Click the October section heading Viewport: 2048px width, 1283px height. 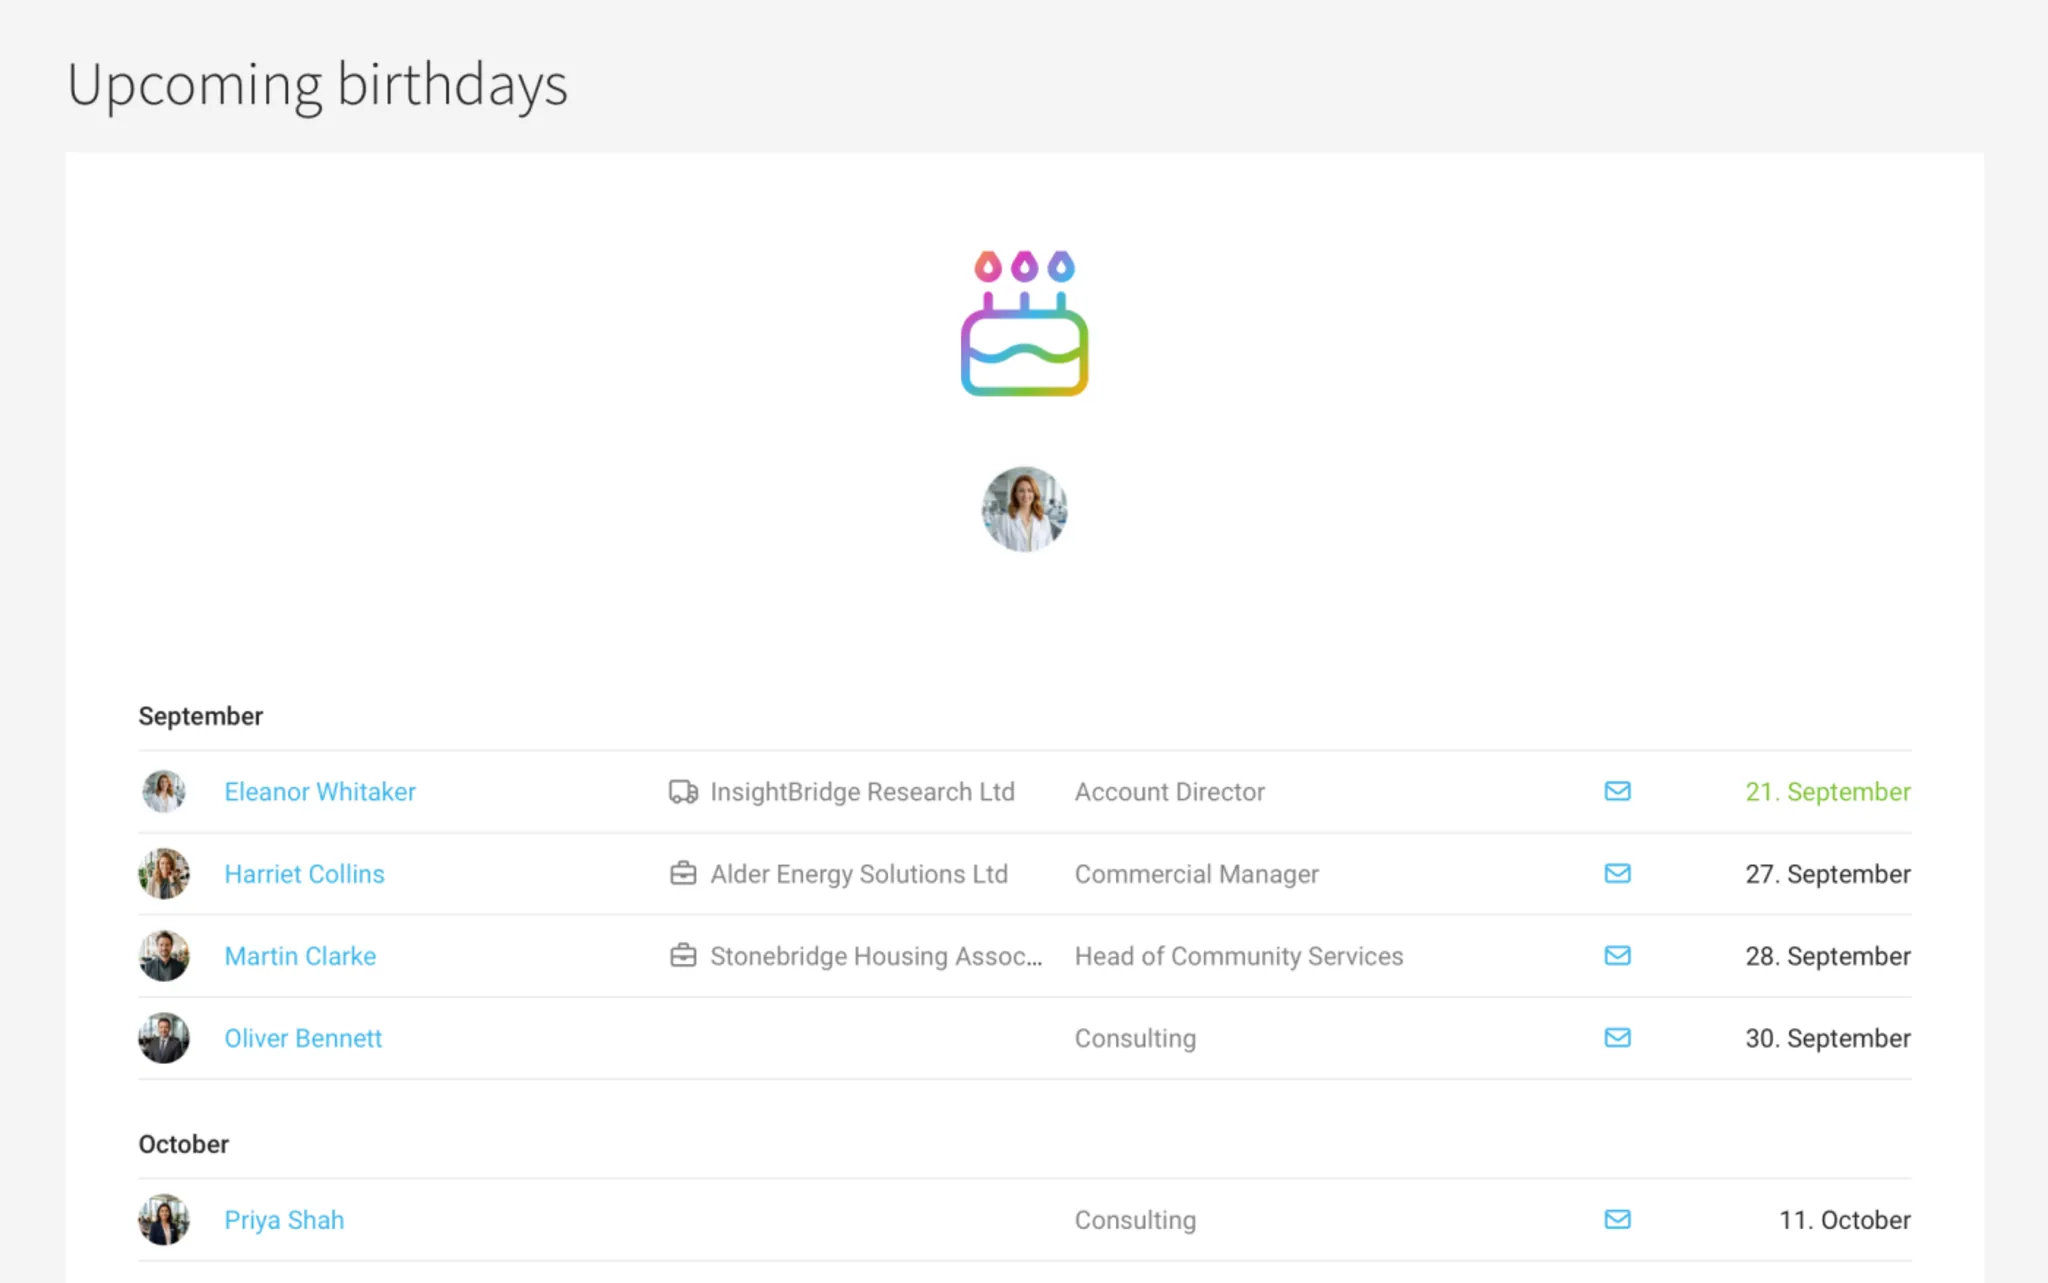tap(184, 1144)
